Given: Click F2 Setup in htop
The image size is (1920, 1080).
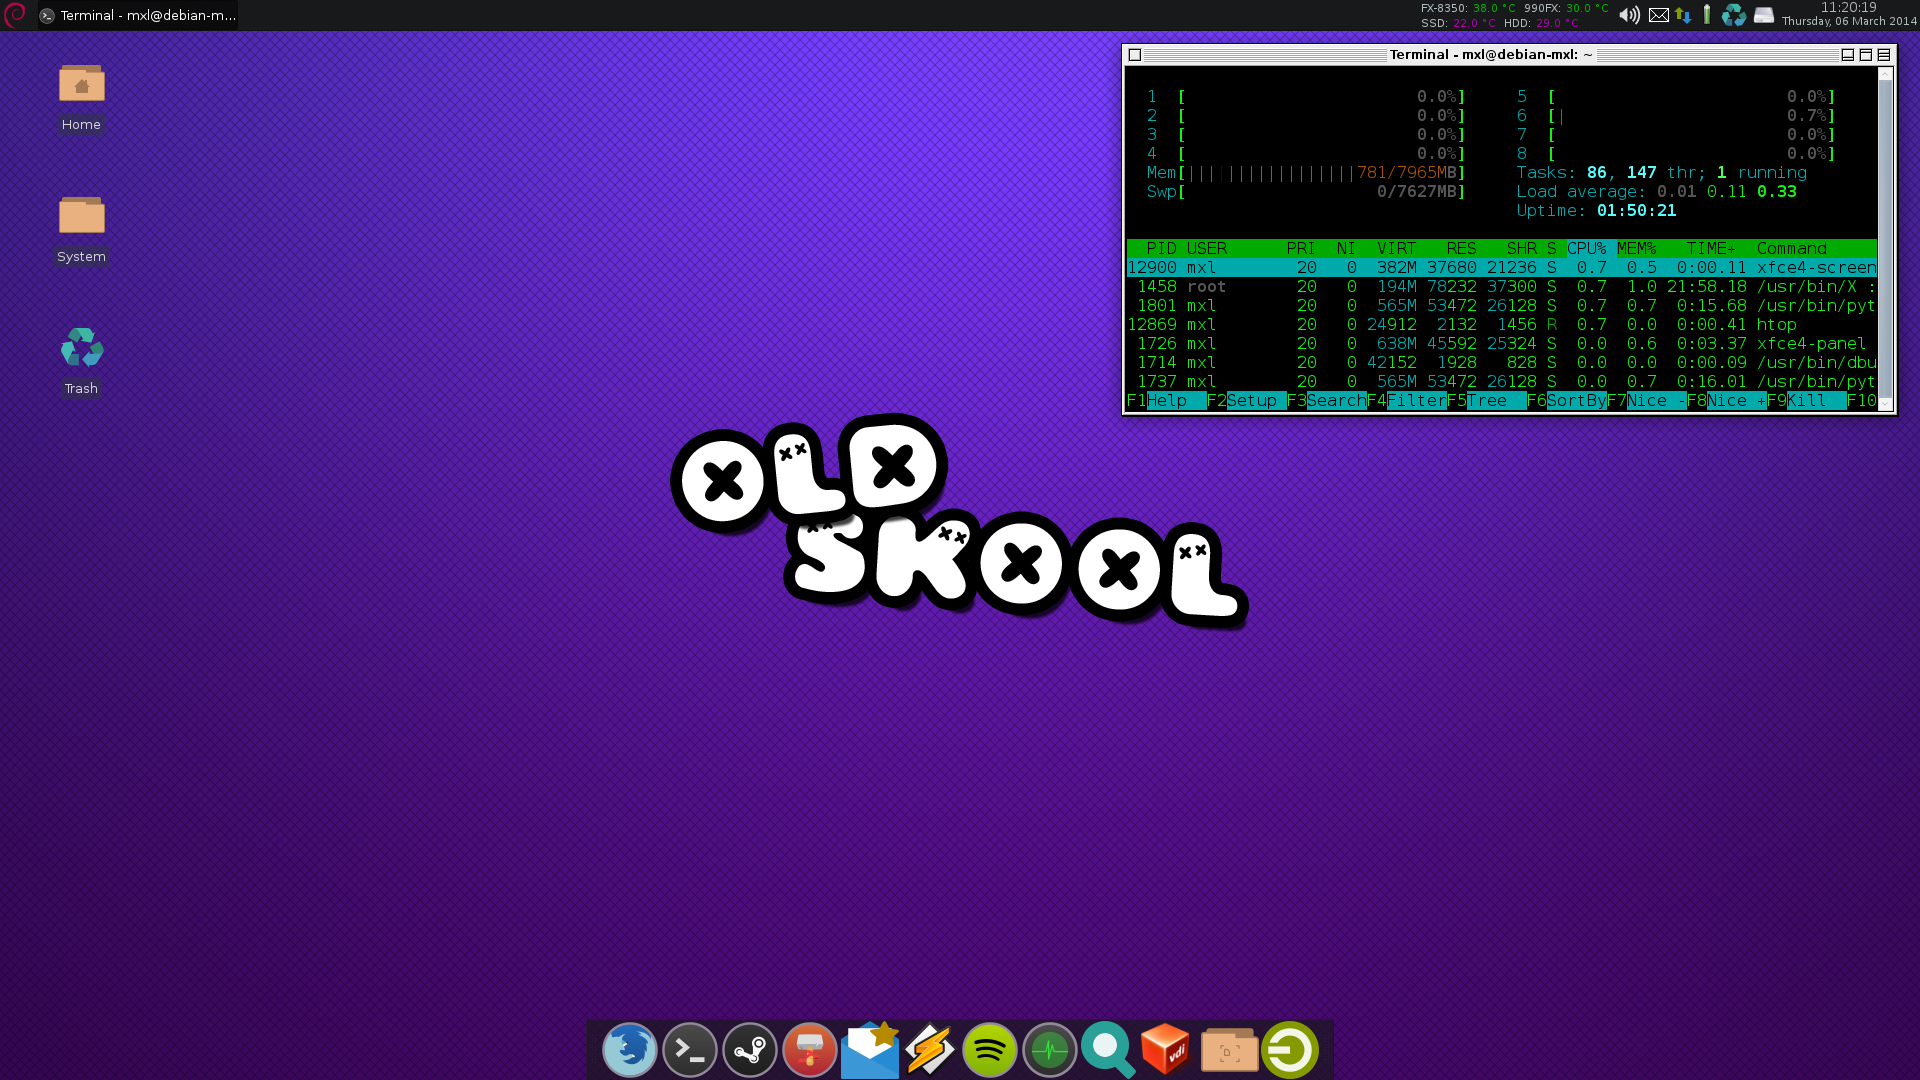Looking at the screenshot, I should (x=1246, y=401).
